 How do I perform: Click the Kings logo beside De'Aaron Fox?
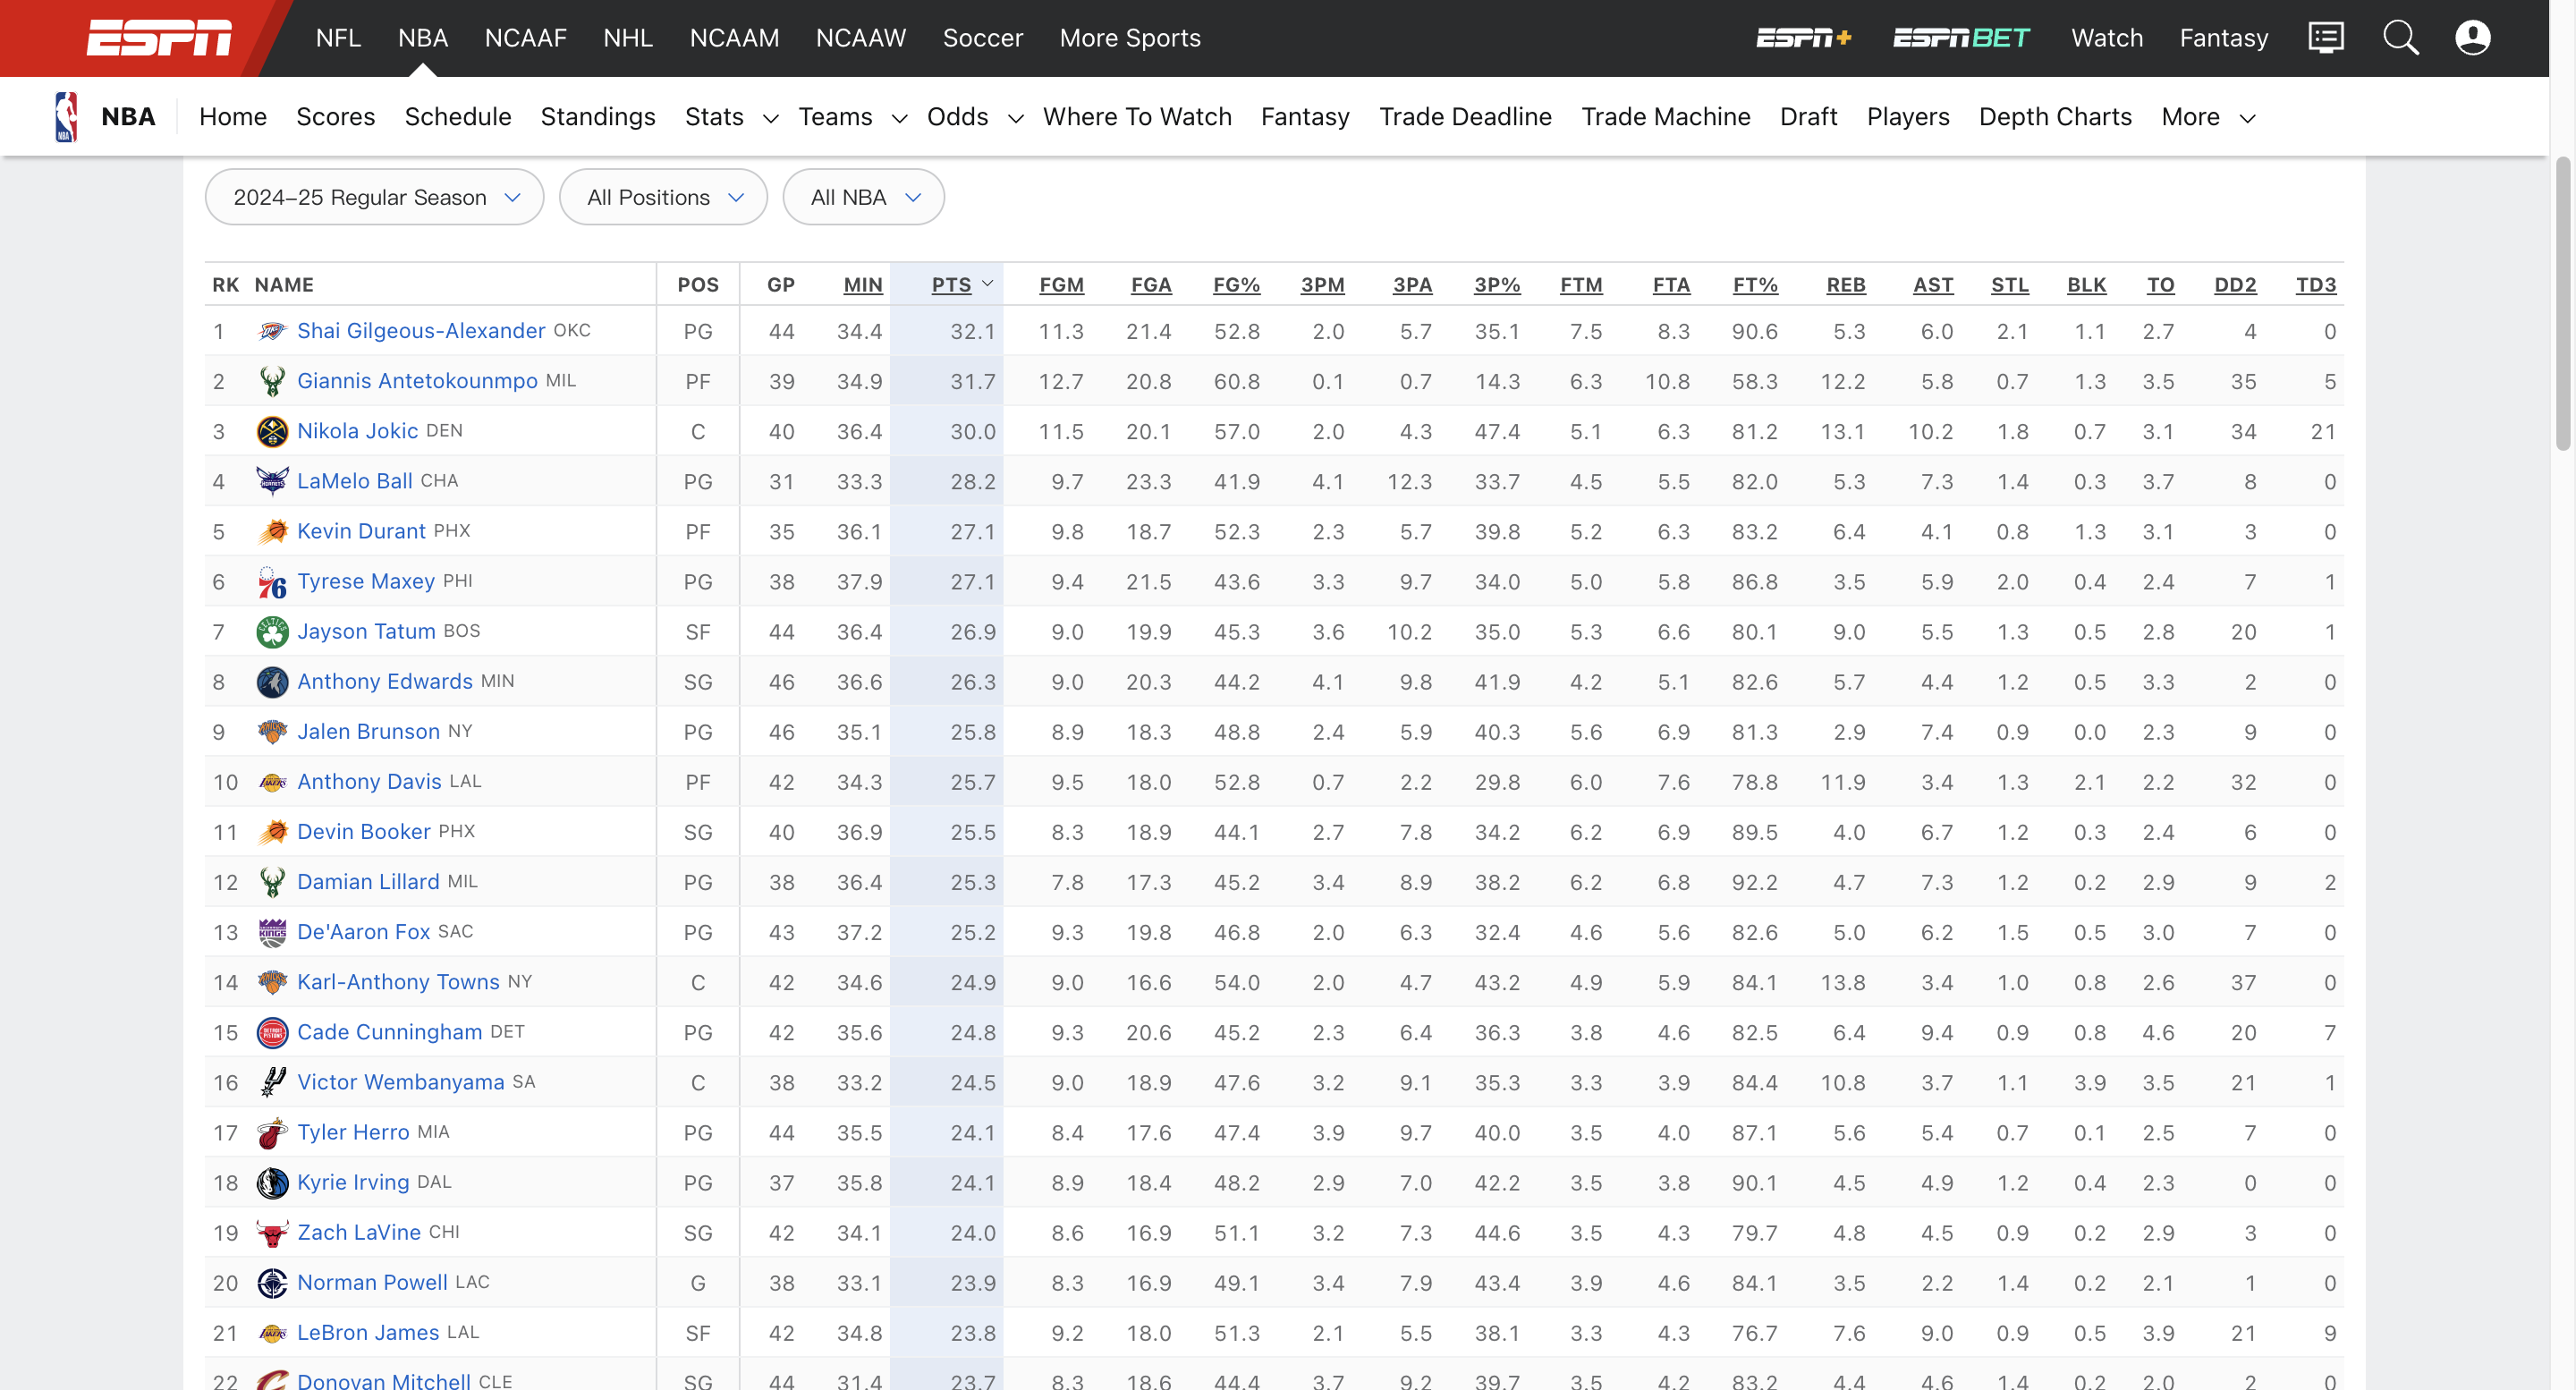pos(272,932)
